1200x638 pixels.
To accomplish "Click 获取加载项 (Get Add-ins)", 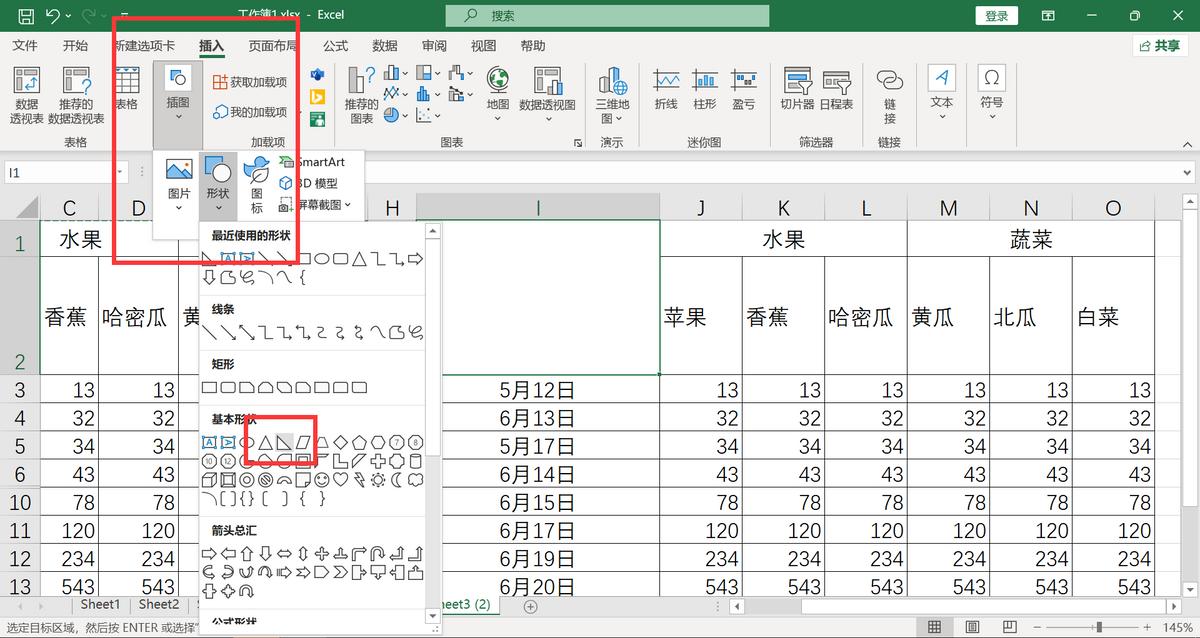I will point(249,81).
